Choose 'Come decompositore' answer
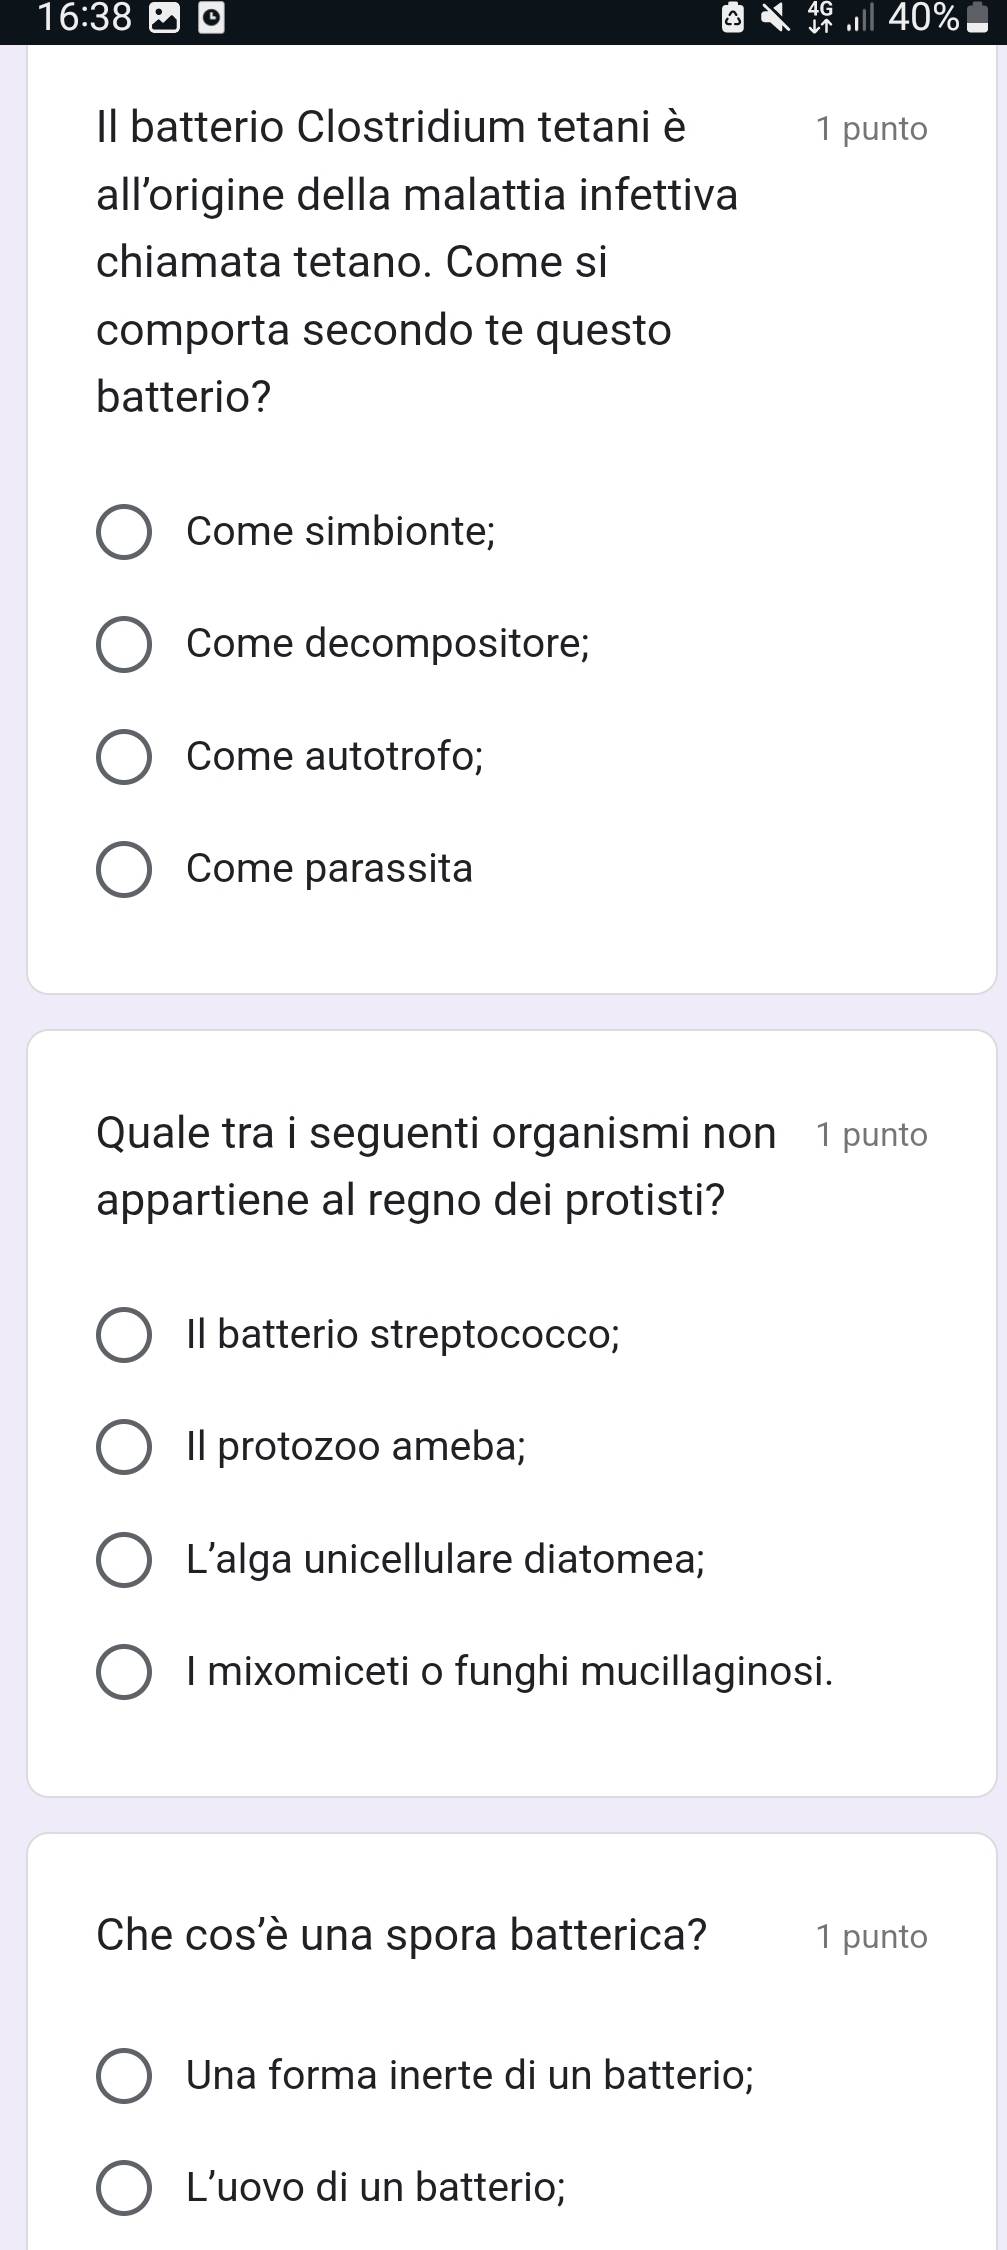Screen dimensions: 1007x2250 pos(124,644)
